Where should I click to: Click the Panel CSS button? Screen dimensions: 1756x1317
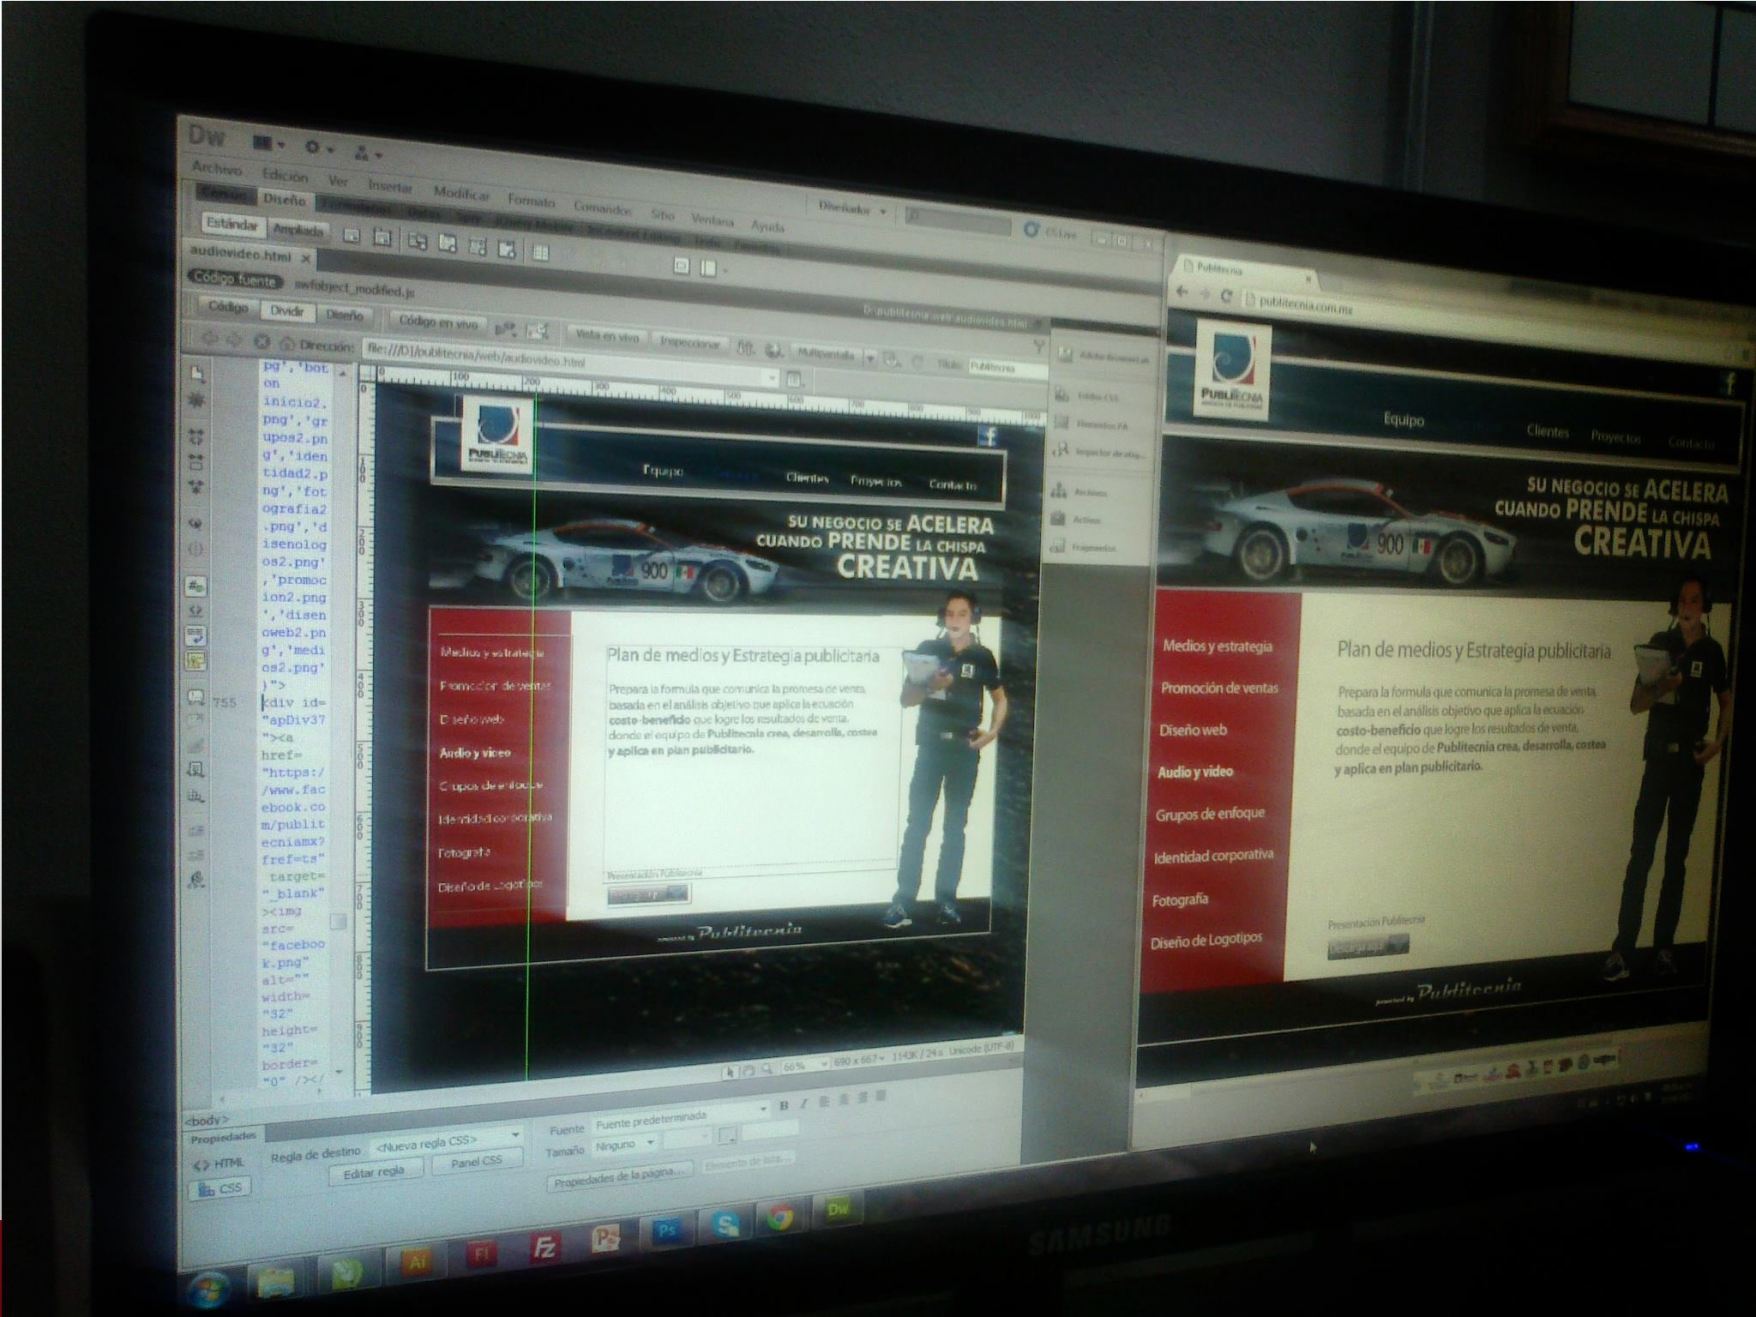(x=476, y=1161)
